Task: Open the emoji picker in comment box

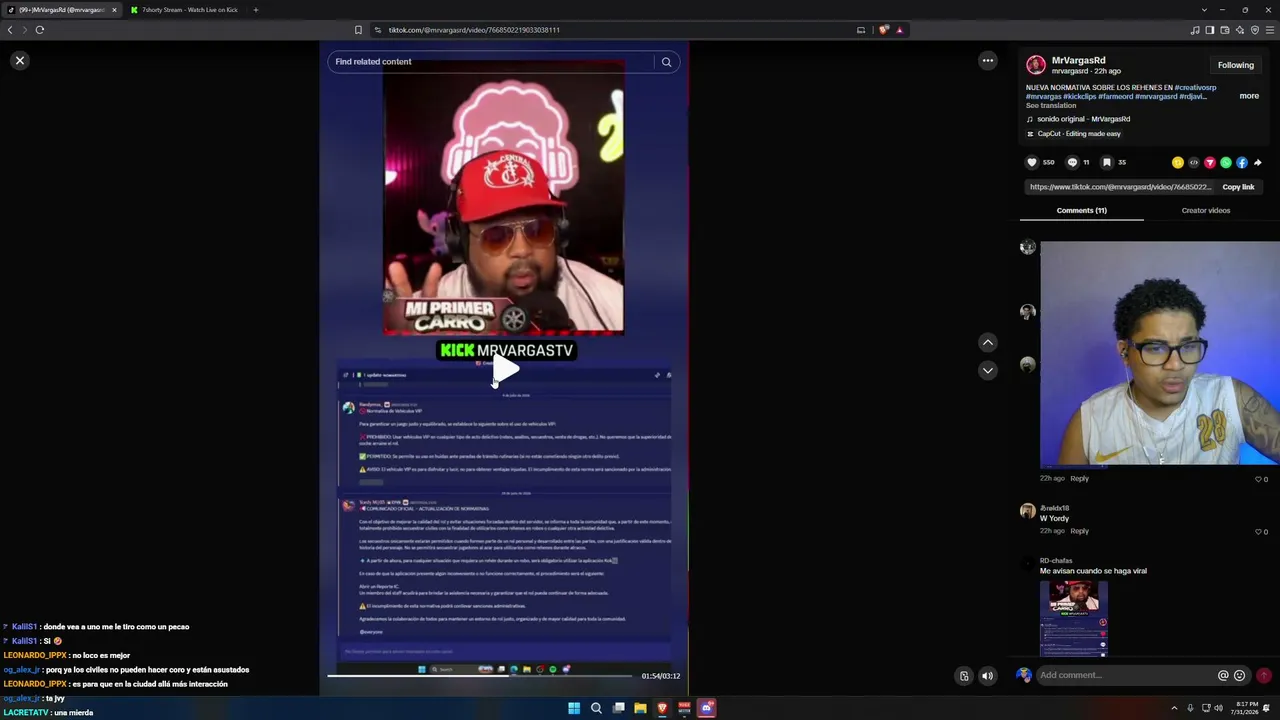Action: click(x=1240, y=675)
